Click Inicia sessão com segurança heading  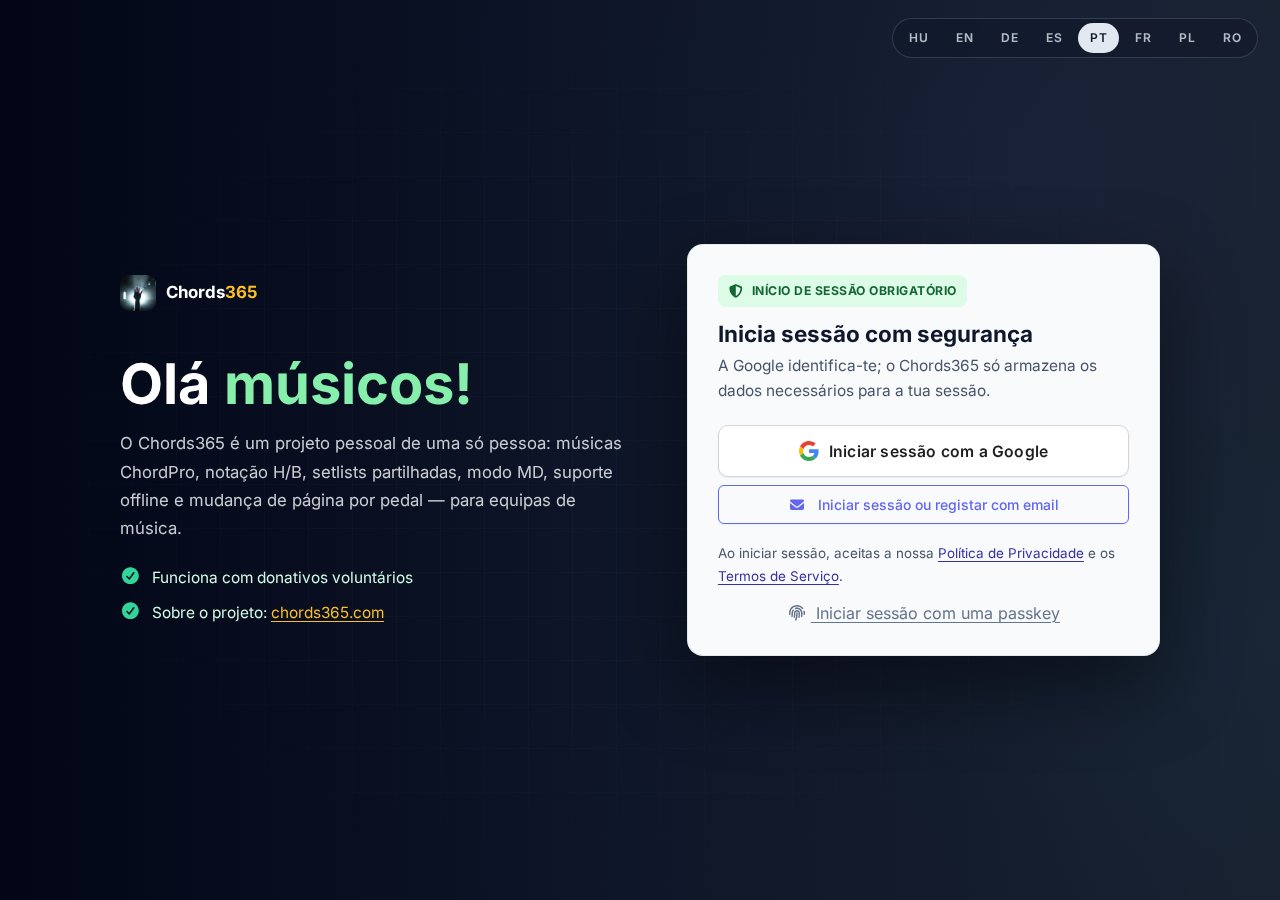[x=875, y=334]
